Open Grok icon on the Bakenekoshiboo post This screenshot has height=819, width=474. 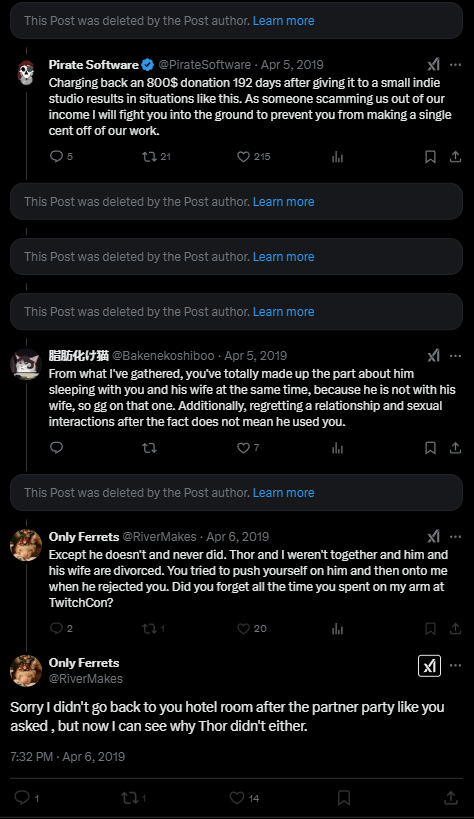433,356
